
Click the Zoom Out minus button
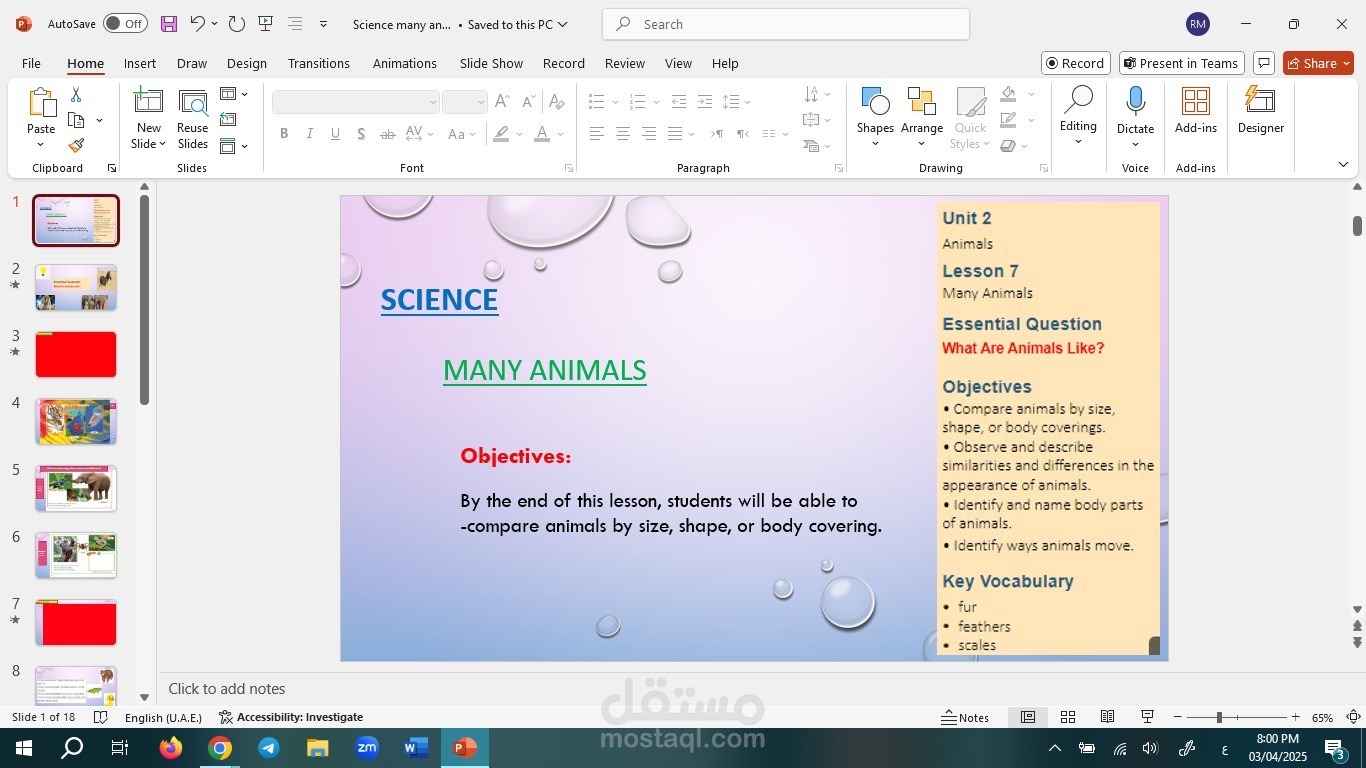(1178, 717)
